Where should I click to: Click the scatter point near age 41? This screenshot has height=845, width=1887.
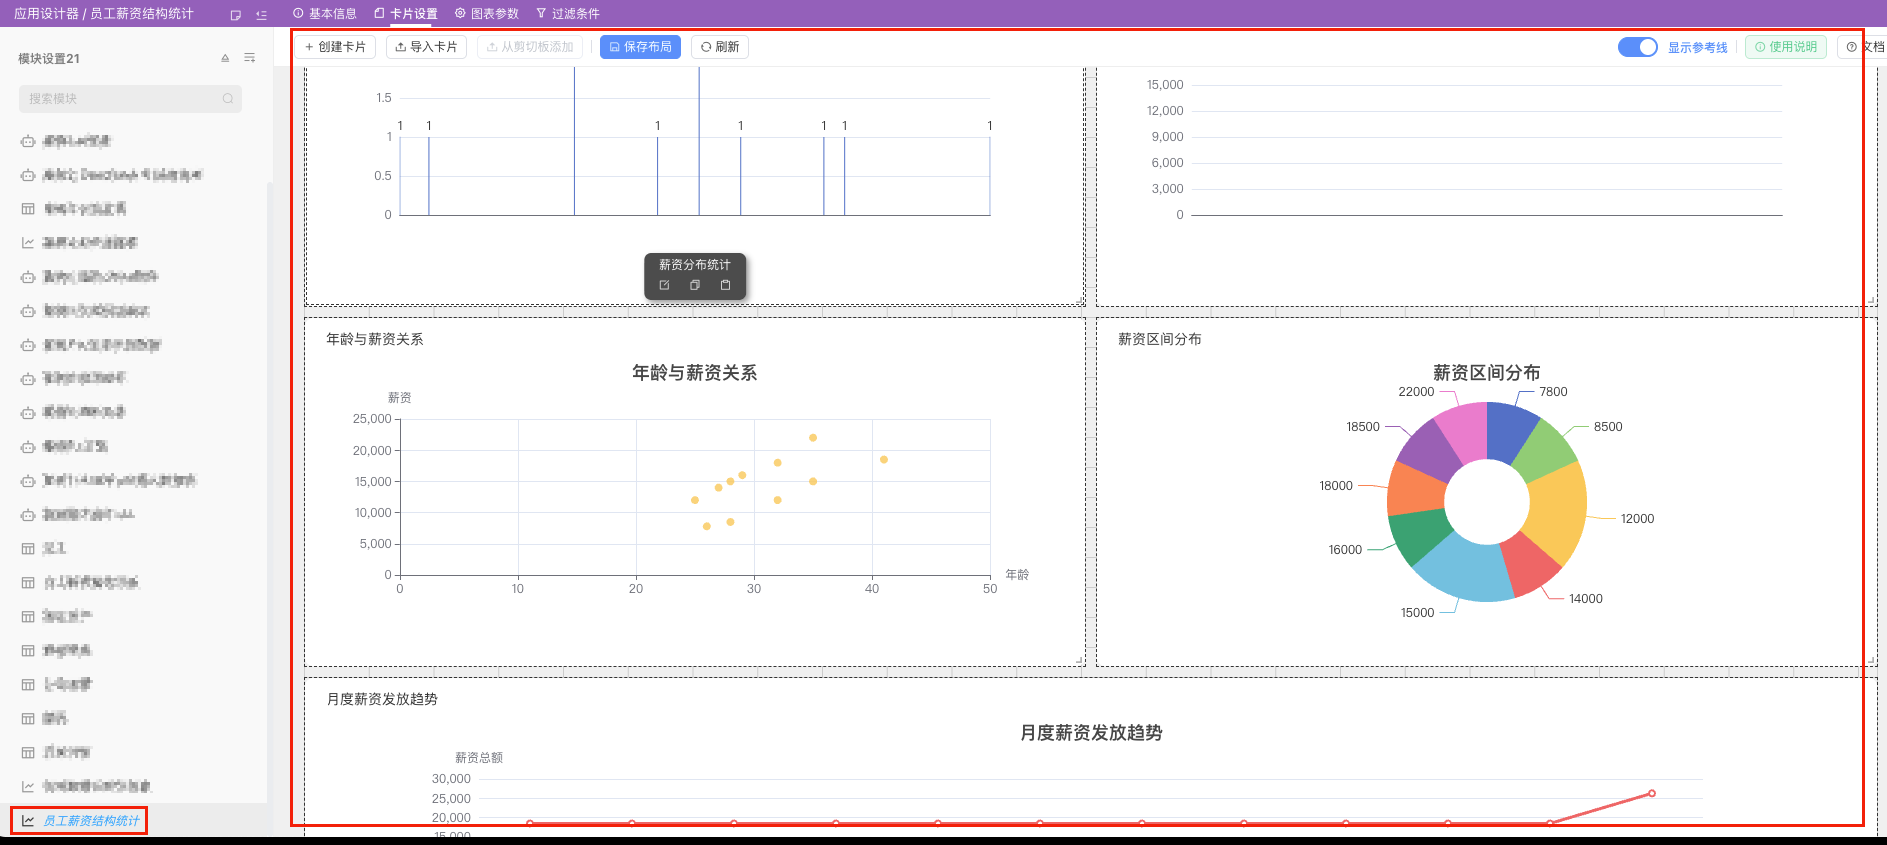click(x=884, y=460)
